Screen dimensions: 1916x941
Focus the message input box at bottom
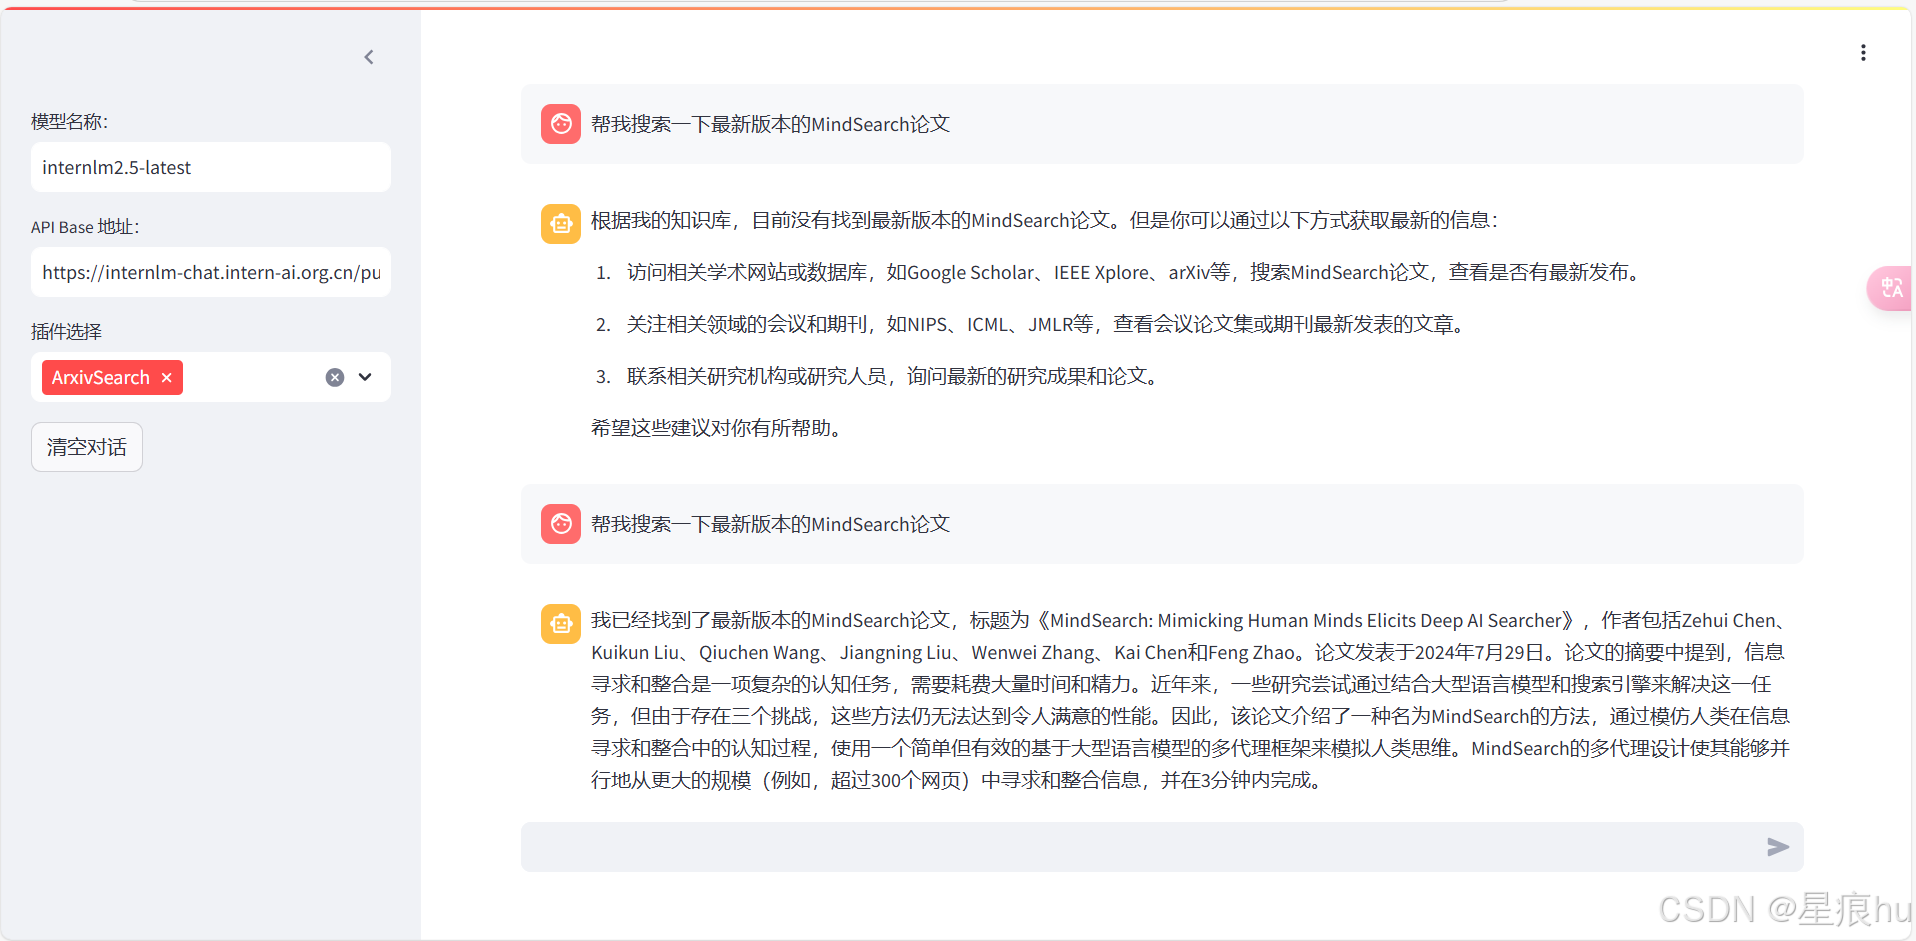(1100, 847)
